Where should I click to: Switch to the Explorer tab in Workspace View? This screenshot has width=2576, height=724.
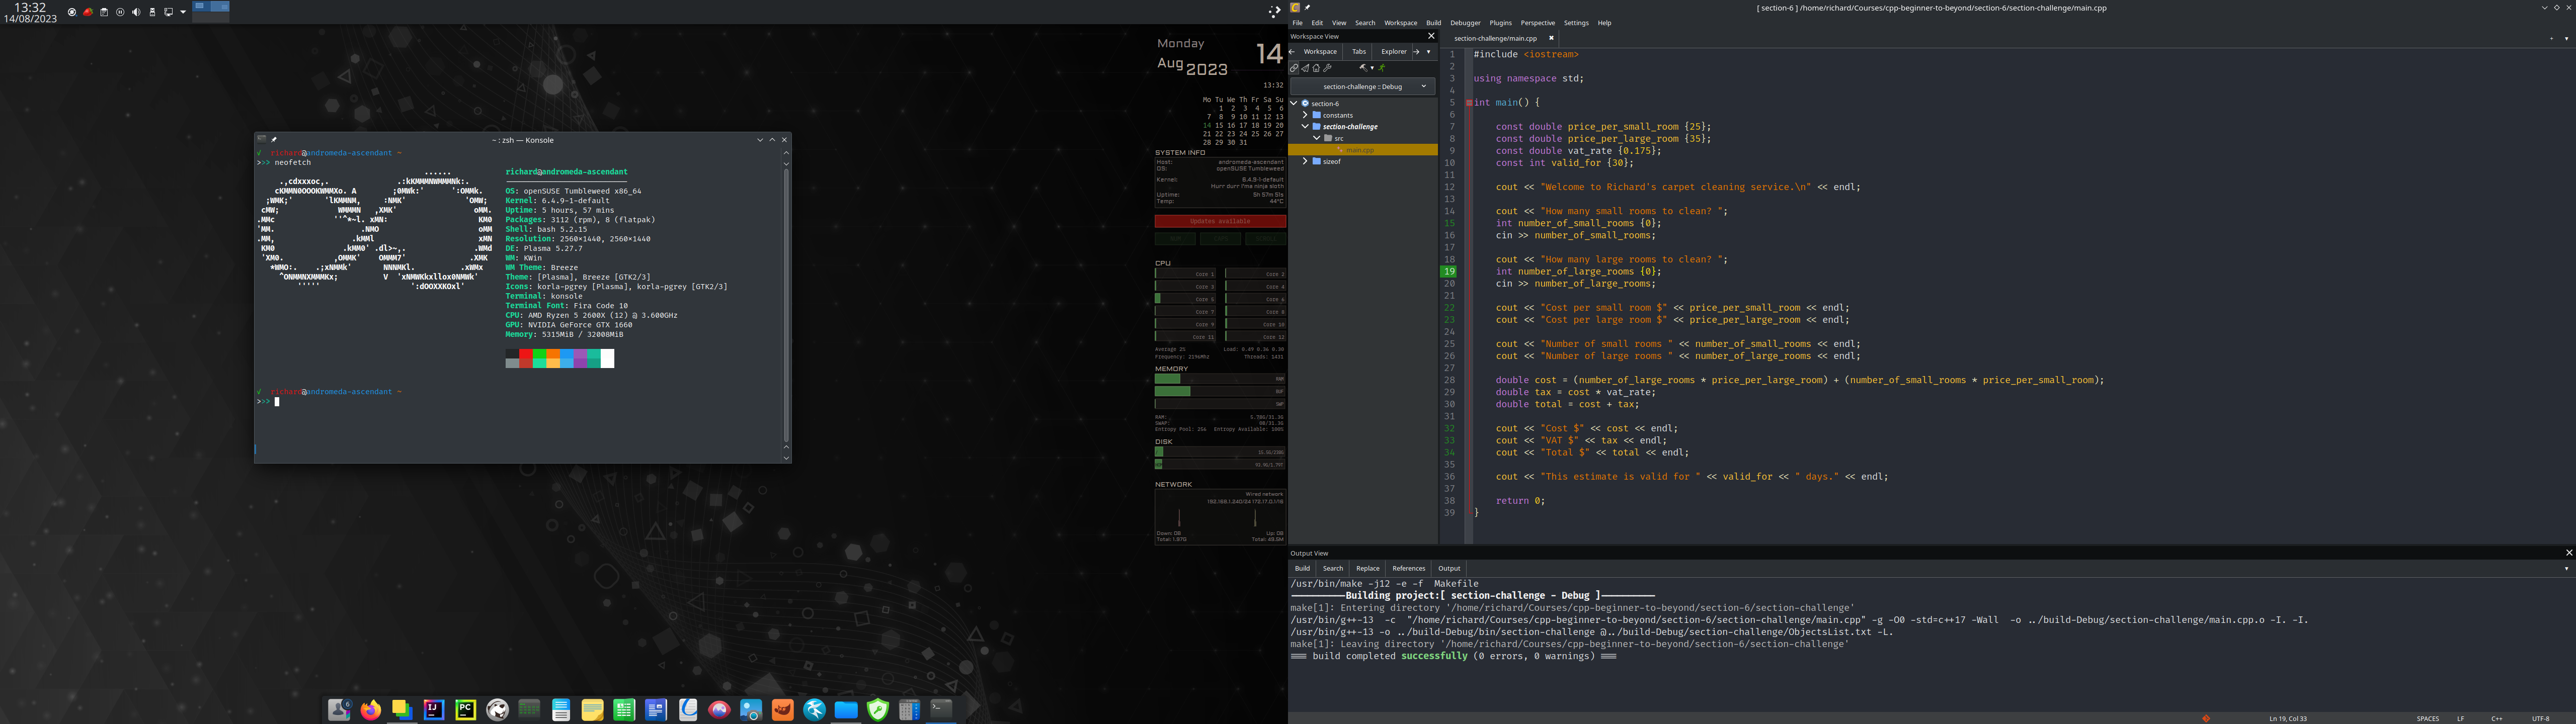1394,52
